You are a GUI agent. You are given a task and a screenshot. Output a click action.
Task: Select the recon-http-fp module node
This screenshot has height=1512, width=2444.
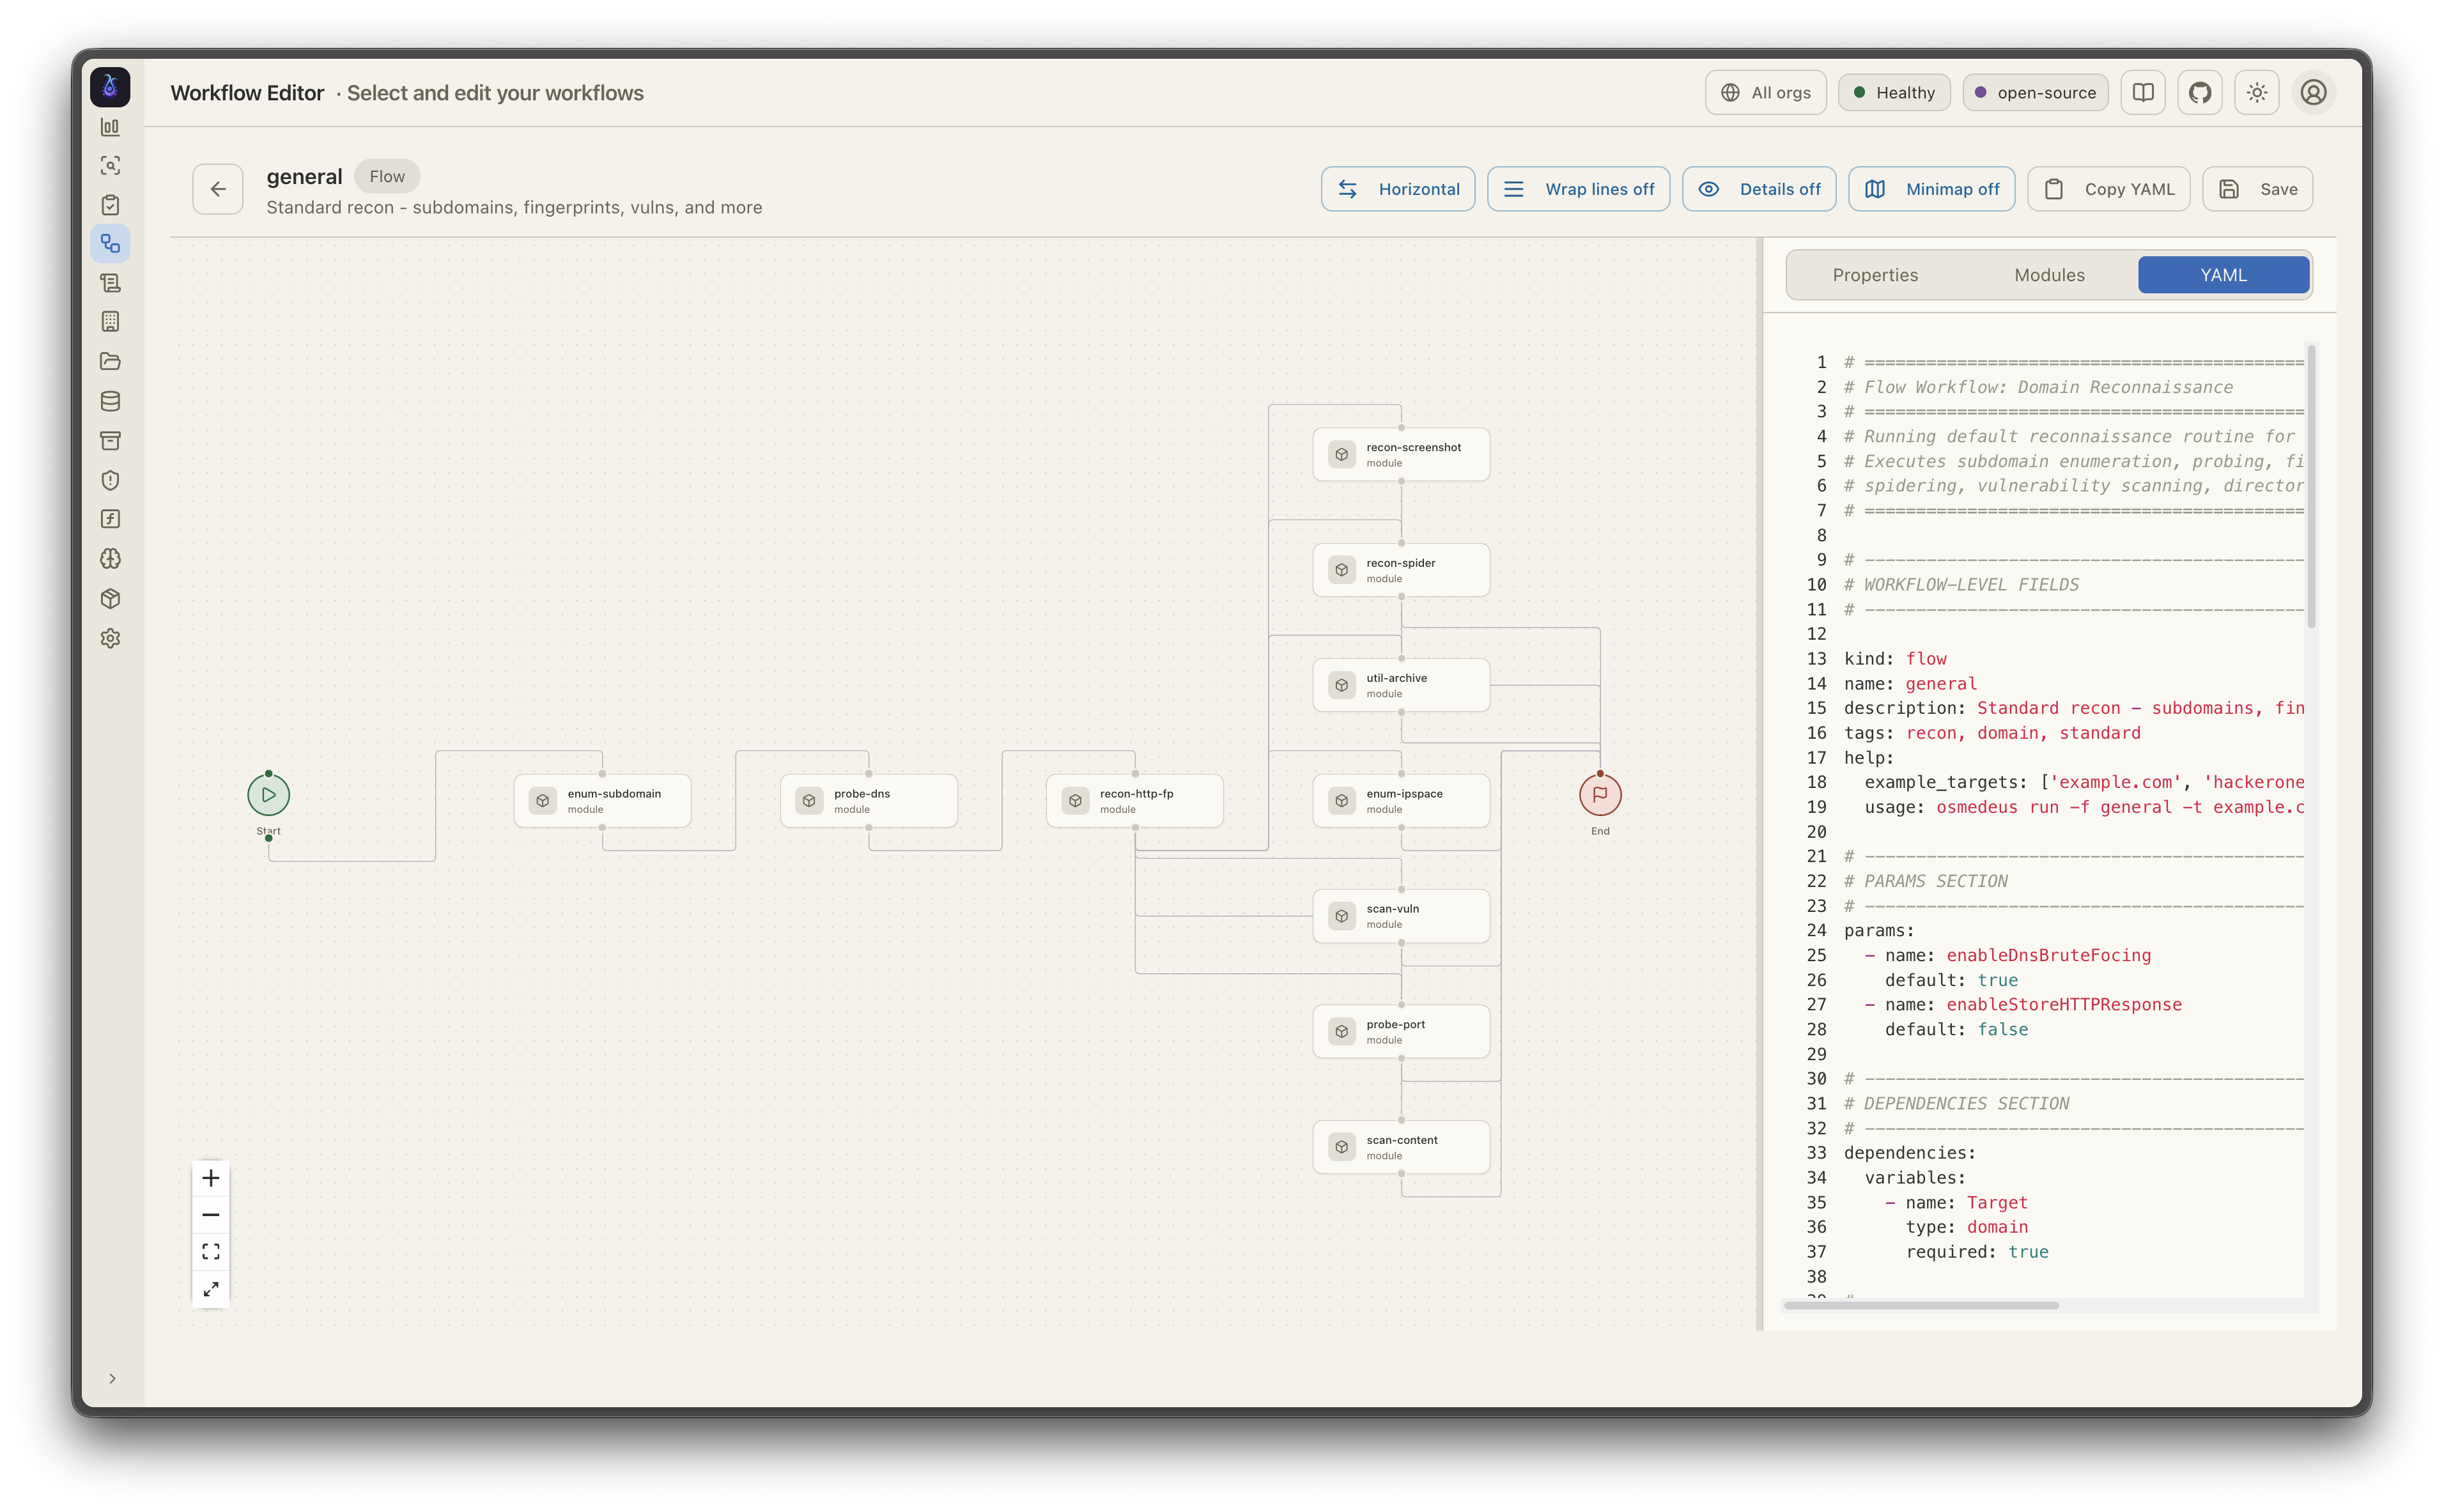[x=1134, y=800]
